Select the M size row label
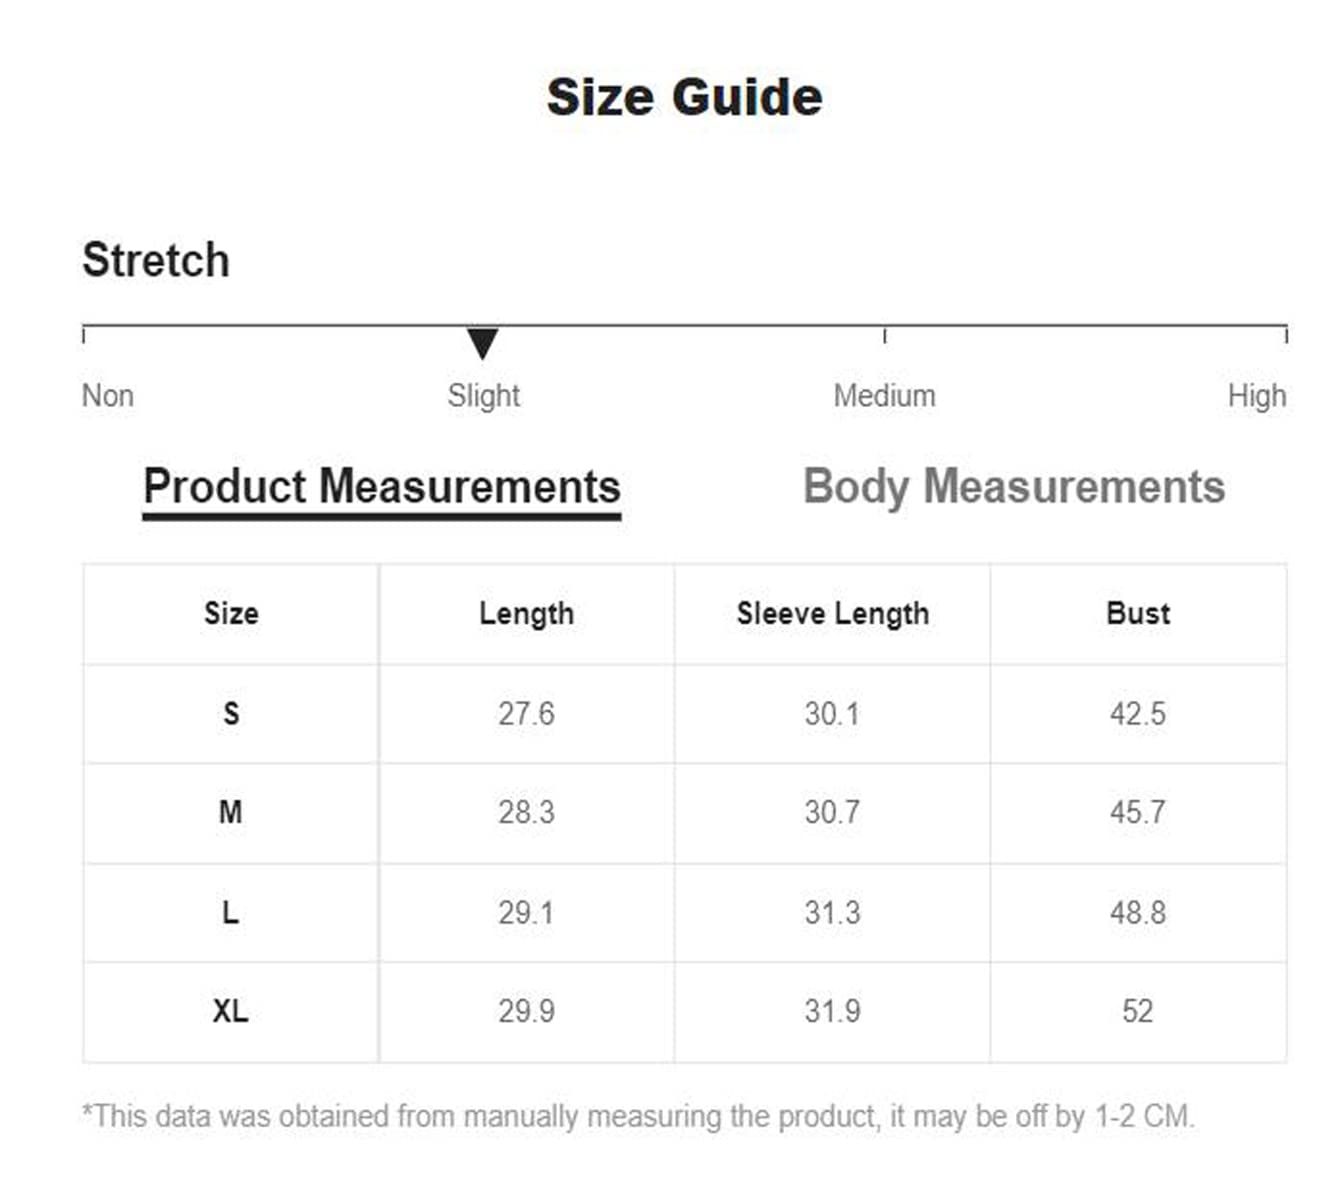This screenshot has height=1200, width=1340. [x=231, y=812]
